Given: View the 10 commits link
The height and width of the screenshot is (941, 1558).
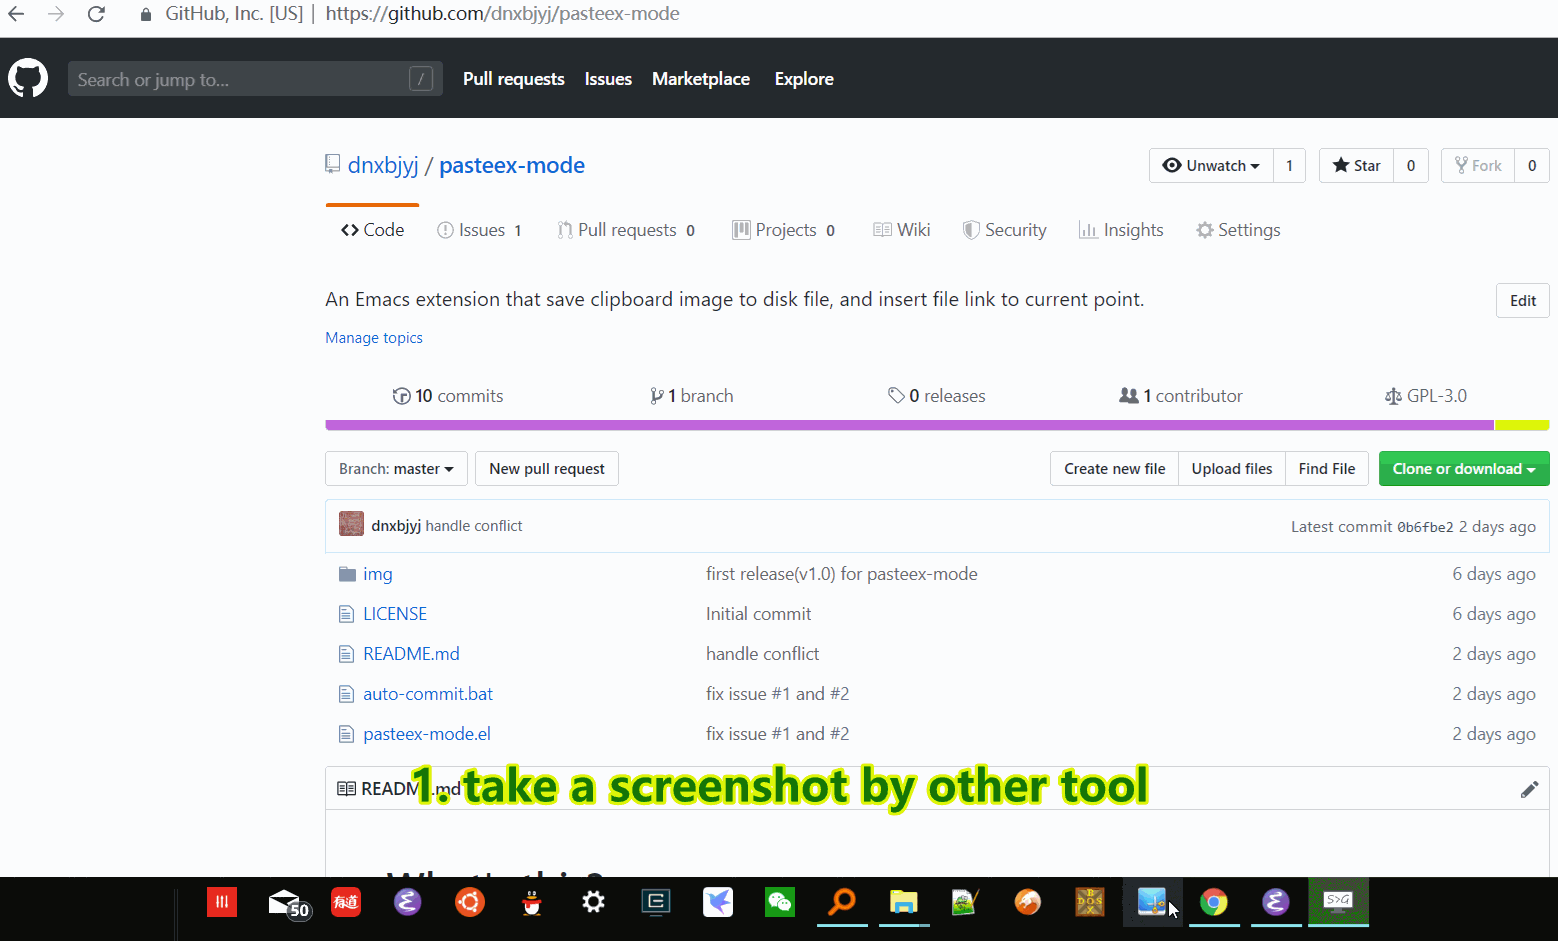Looking at the screenshot, I should (x=448, y=396).
